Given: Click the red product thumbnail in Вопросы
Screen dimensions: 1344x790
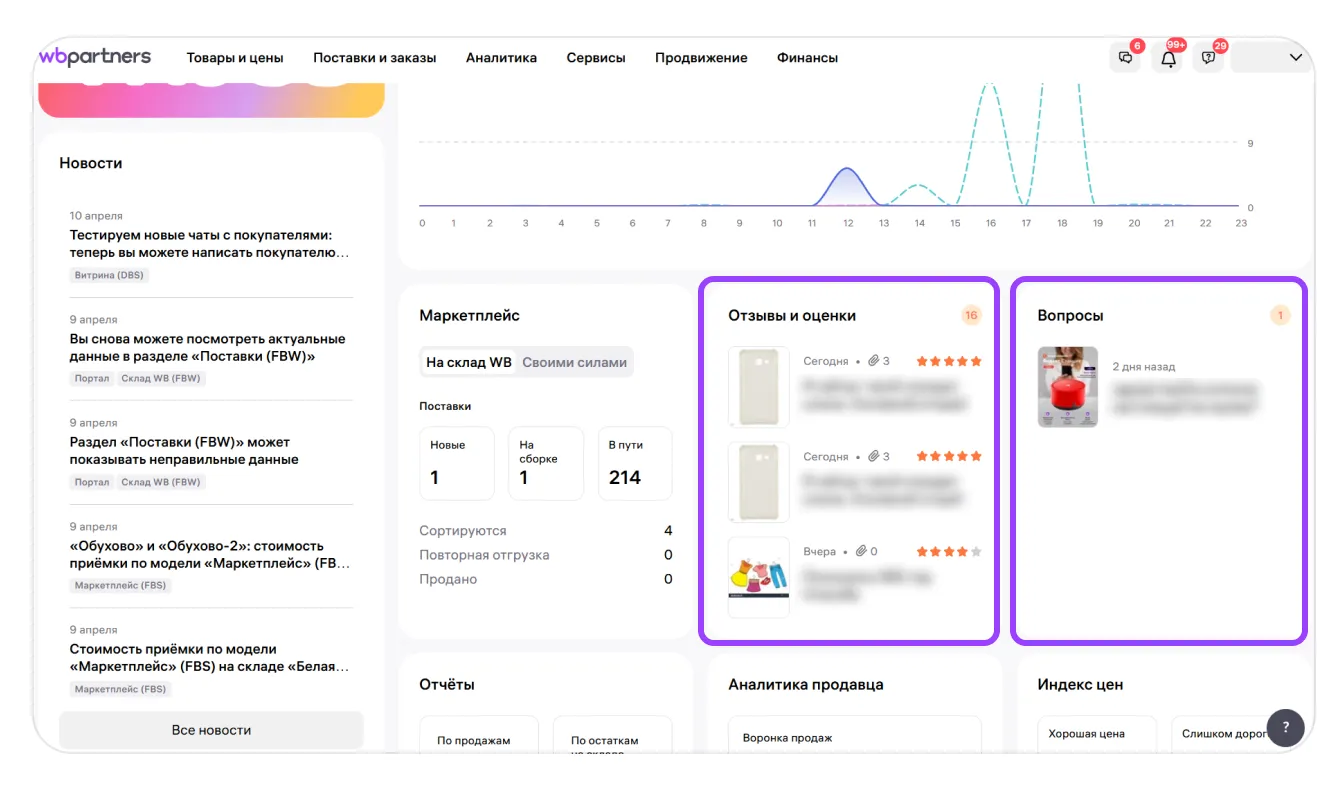Looking at the screenshot, I should click(x=1068, y=387).
